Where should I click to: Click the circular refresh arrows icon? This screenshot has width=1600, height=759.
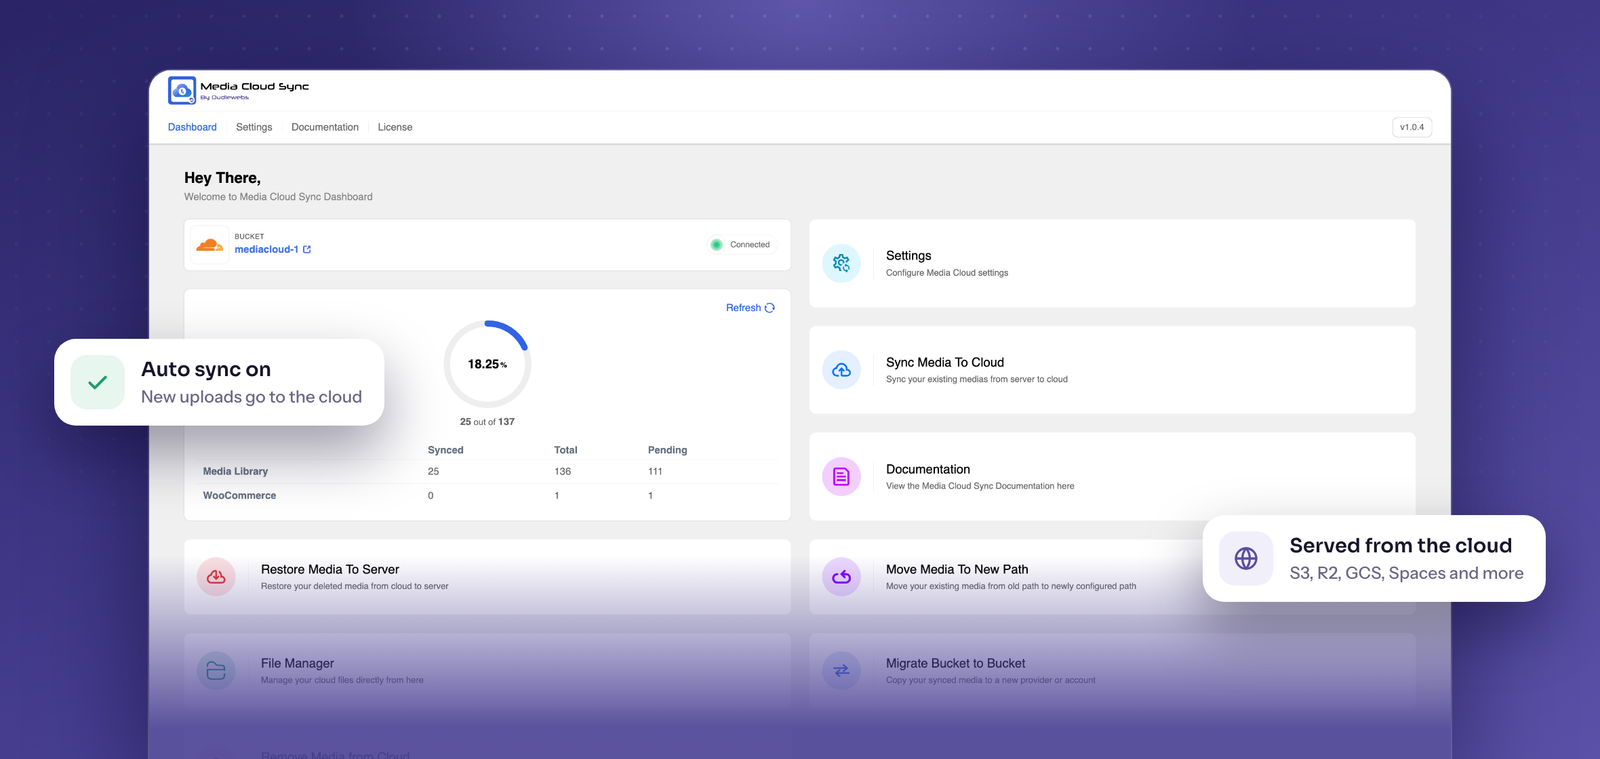770,308
